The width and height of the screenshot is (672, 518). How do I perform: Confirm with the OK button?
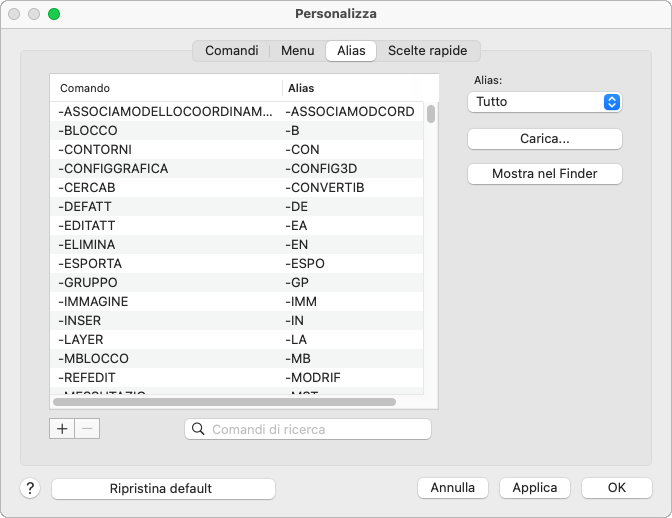pyautogui.click(x=616, y=488)
